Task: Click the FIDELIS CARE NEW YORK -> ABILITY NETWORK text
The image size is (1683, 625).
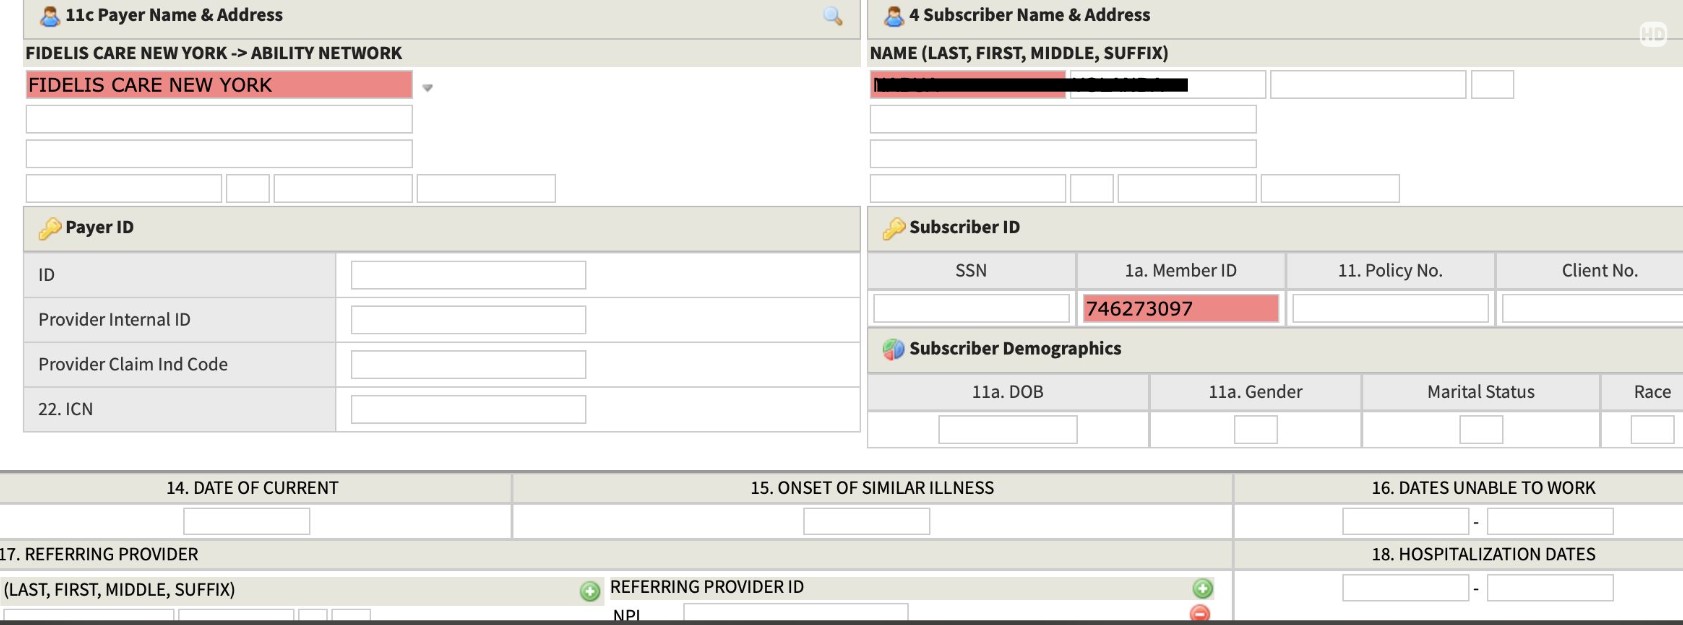Action: [x=214, y=53]
